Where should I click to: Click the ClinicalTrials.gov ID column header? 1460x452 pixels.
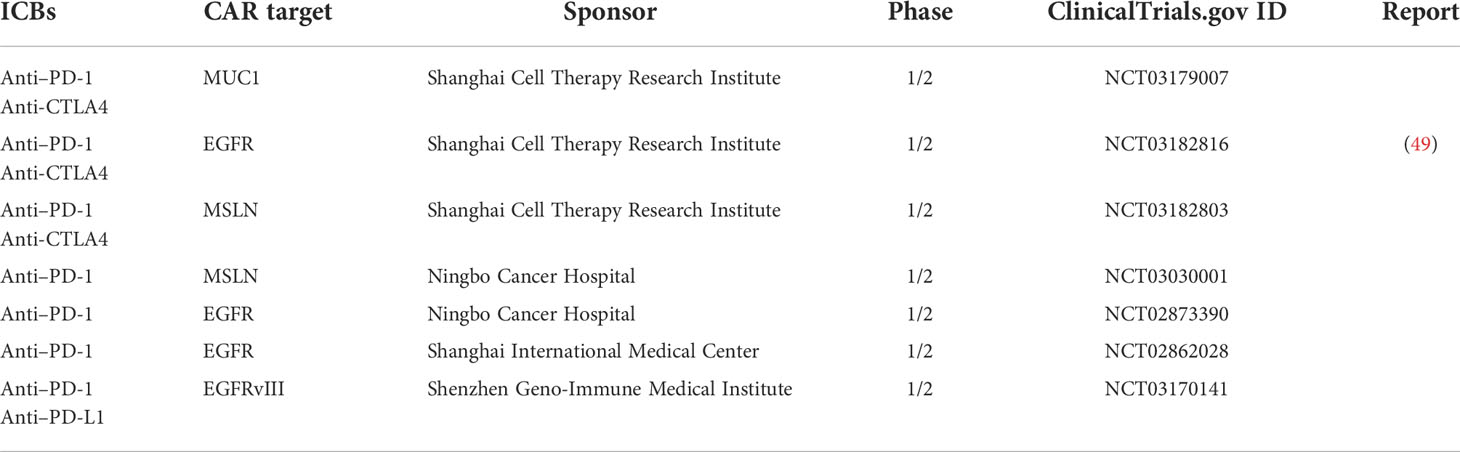pyautogui.click(x=1167, y=13)
